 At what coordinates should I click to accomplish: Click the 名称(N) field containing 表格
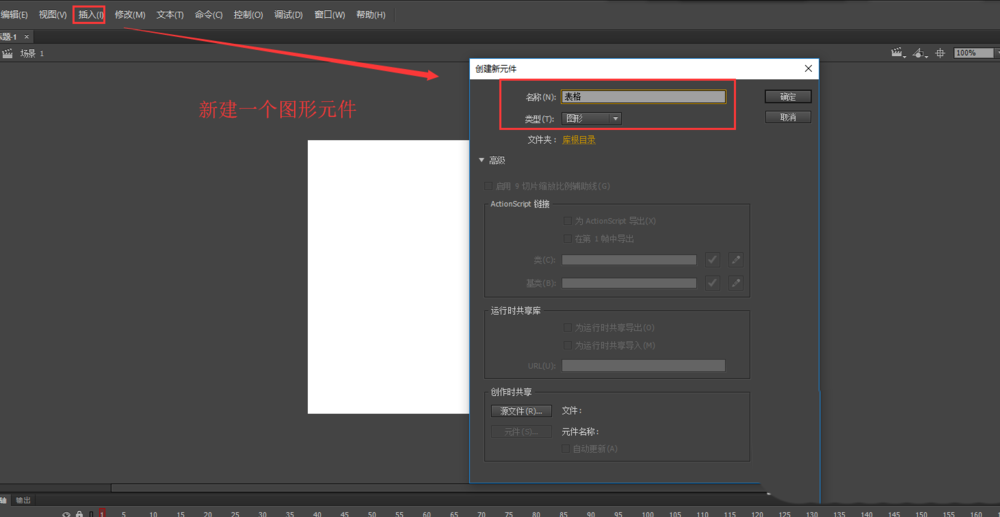643,97
